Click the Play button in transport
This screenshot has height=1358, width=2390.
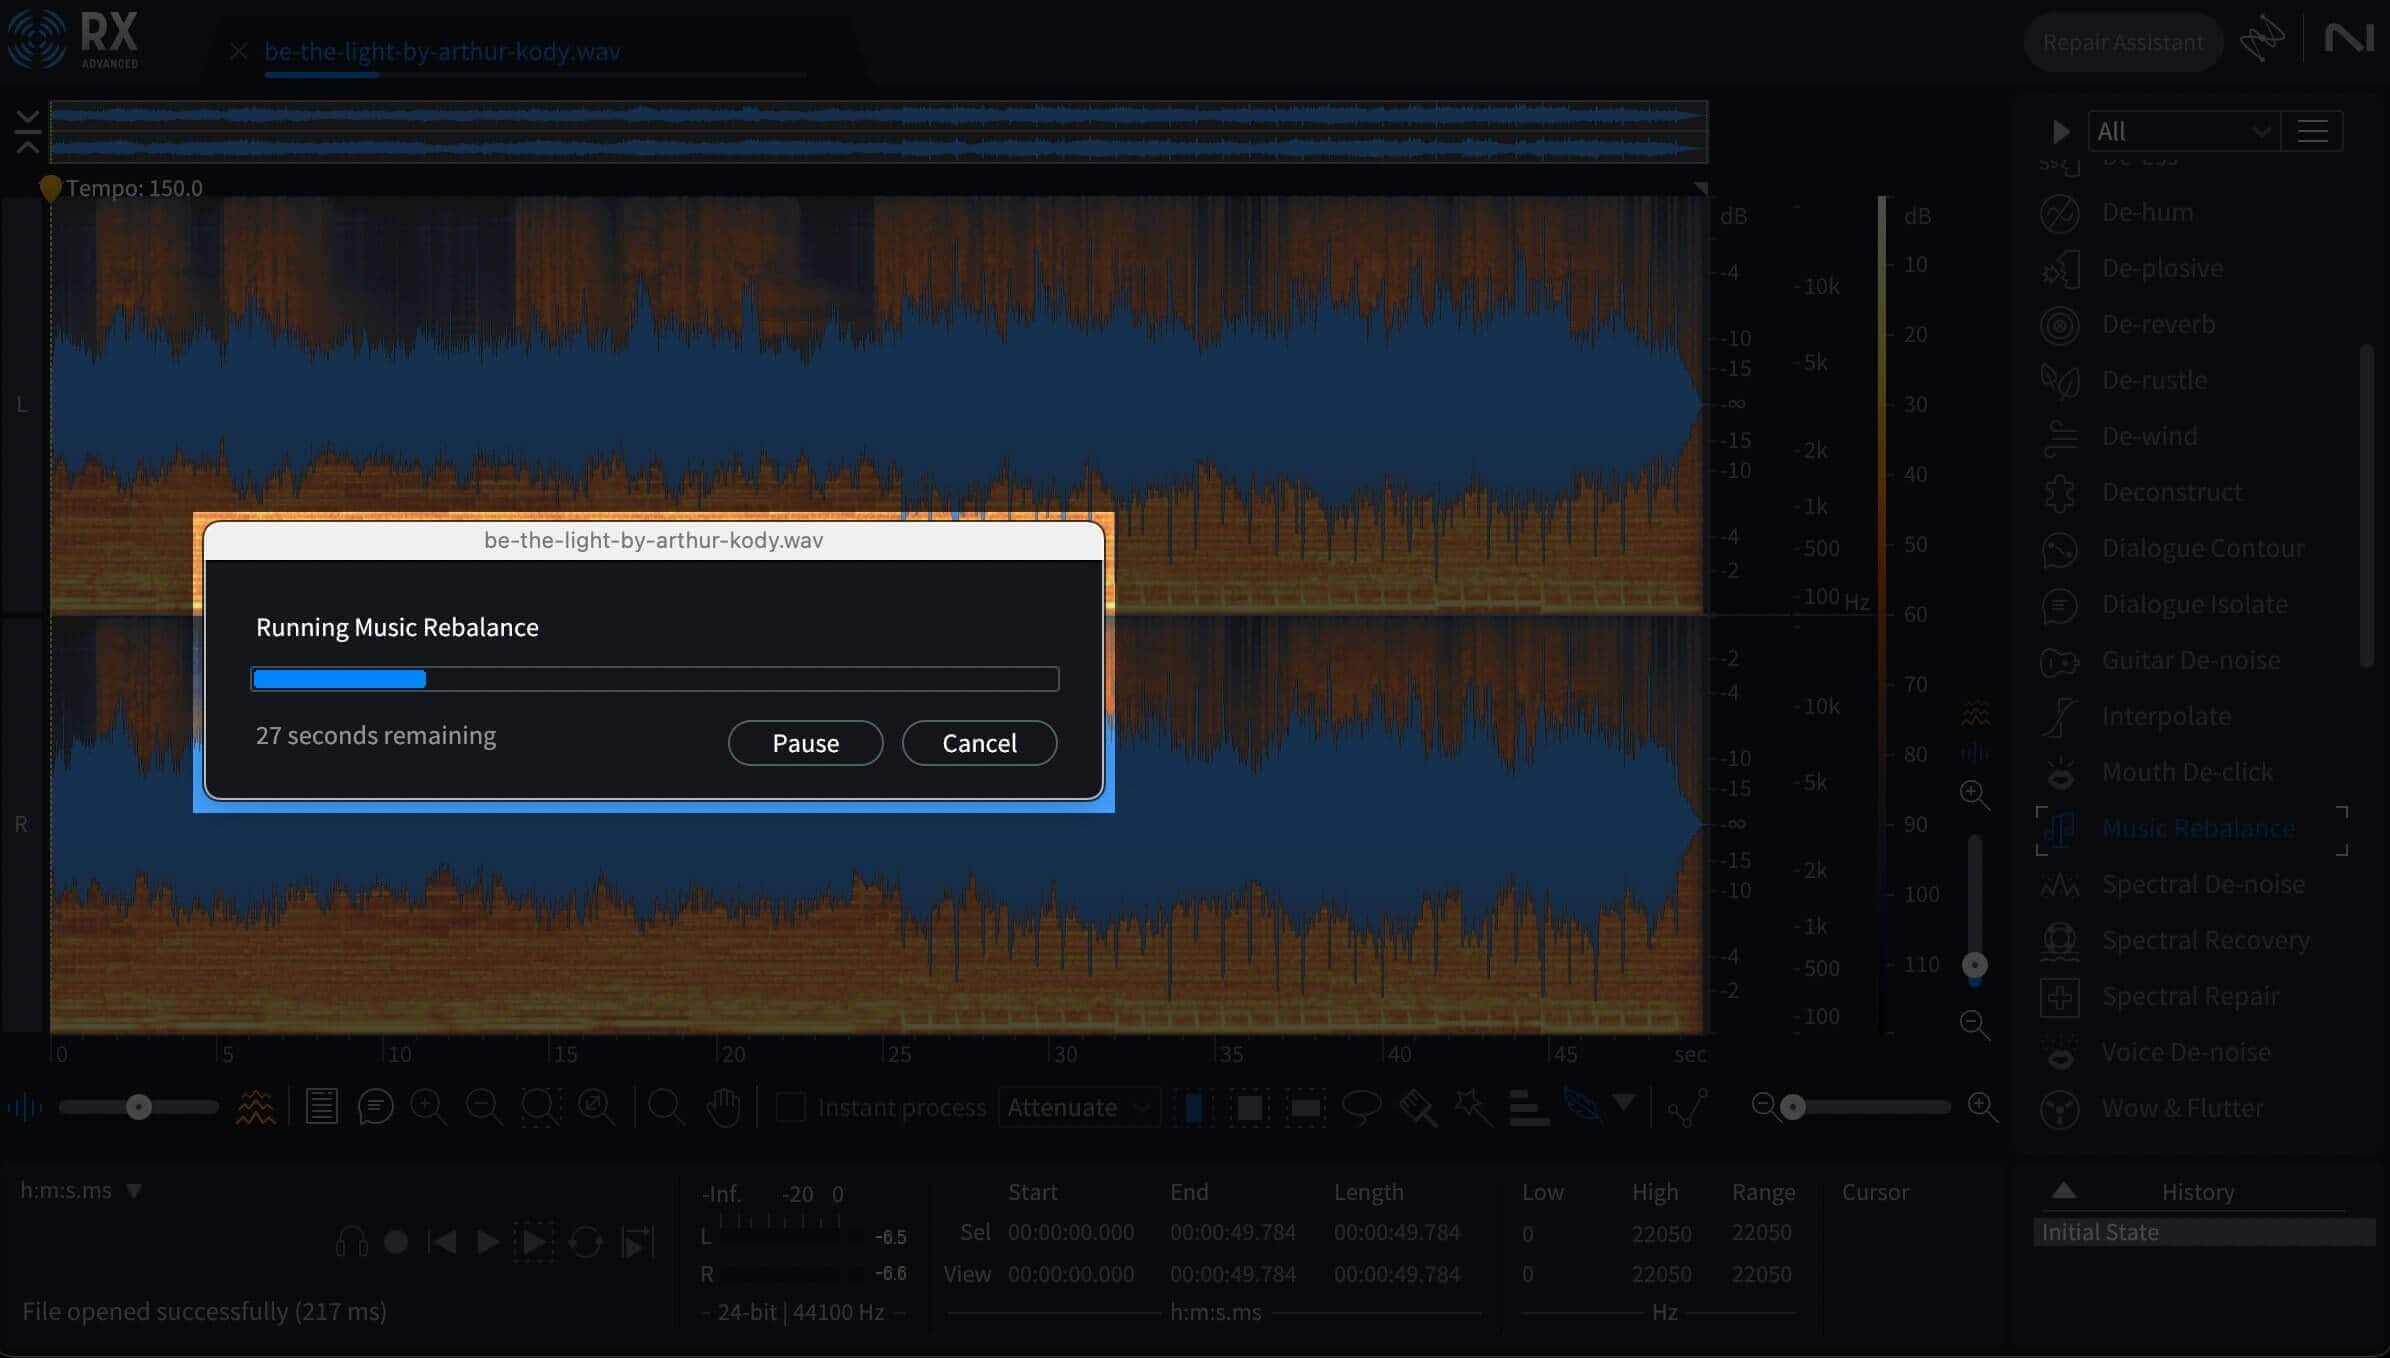(488, 1242)
